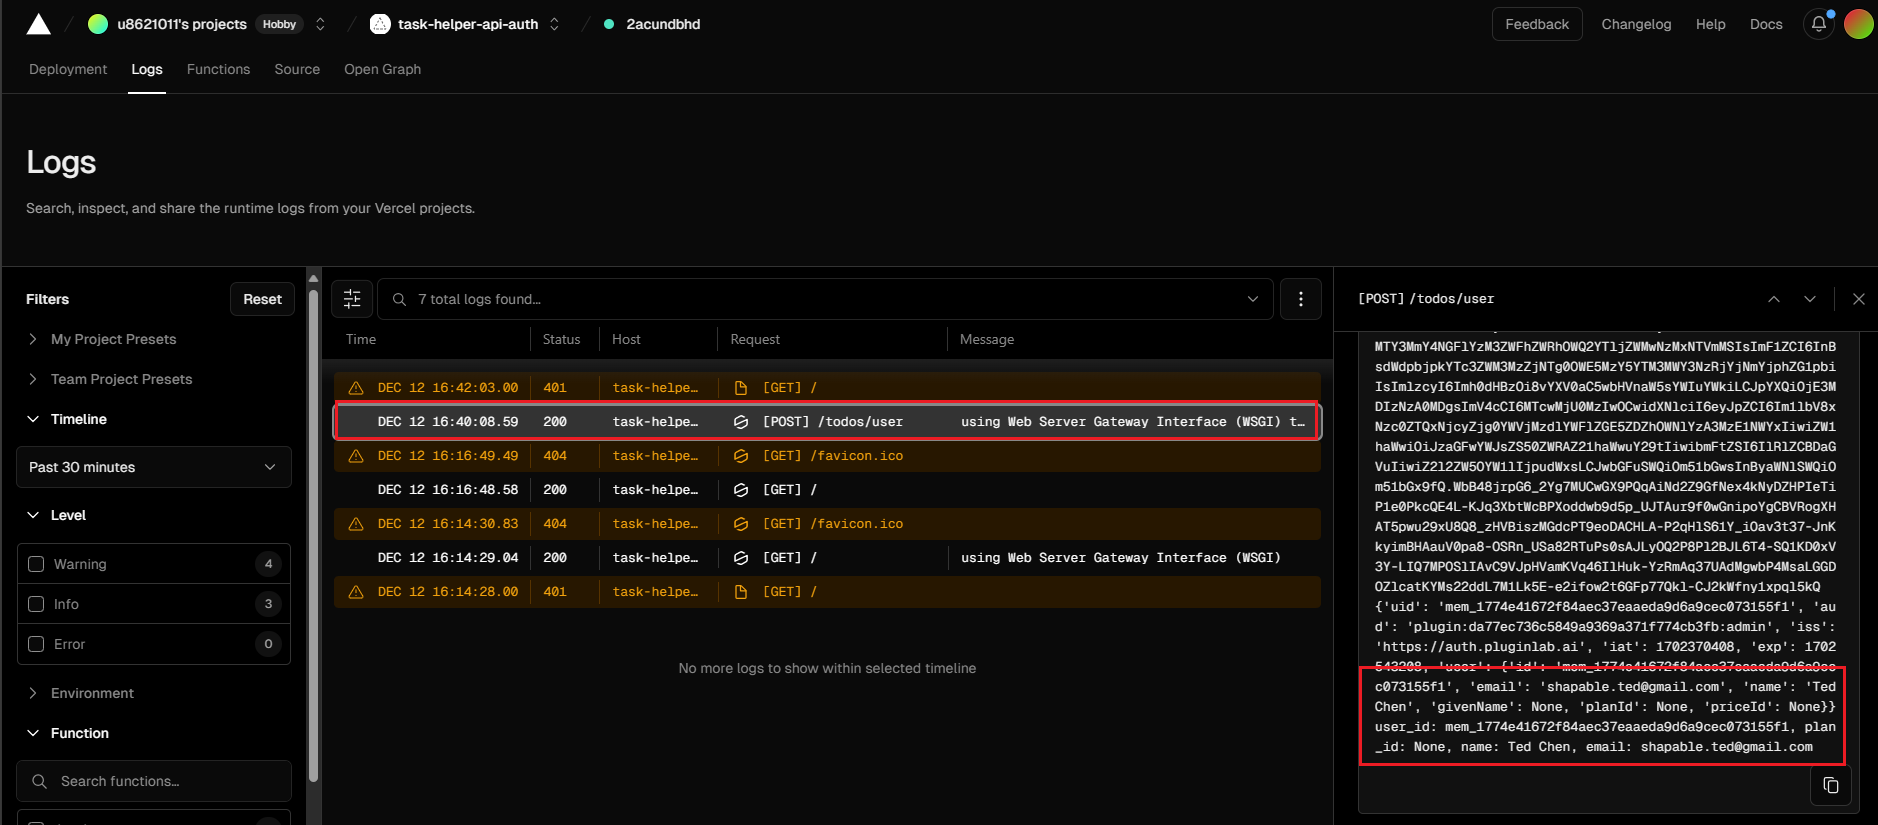Click the logs search input field
1878x825 pixels.
click(825, 299)
